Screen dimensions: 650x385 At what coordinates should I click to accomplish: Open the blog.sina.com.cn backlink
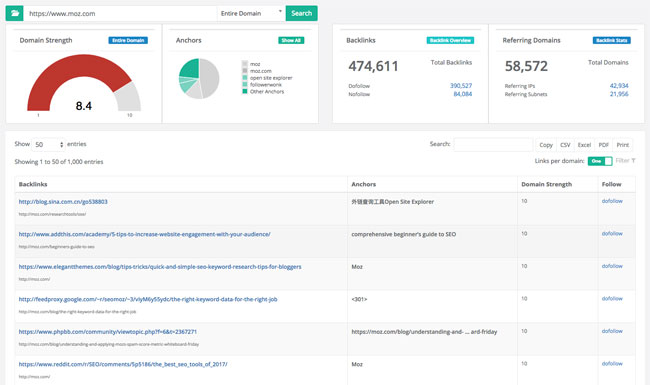coord(63,202)
